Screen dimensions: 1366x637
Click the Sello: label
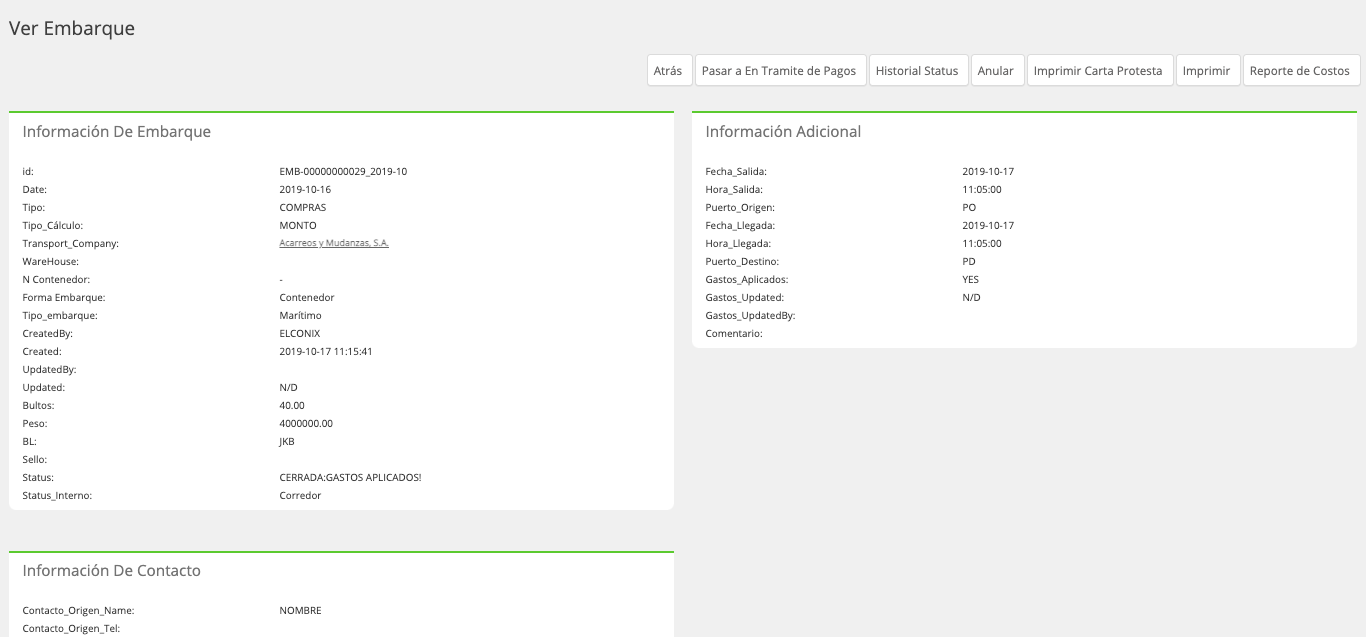point(35,459)
